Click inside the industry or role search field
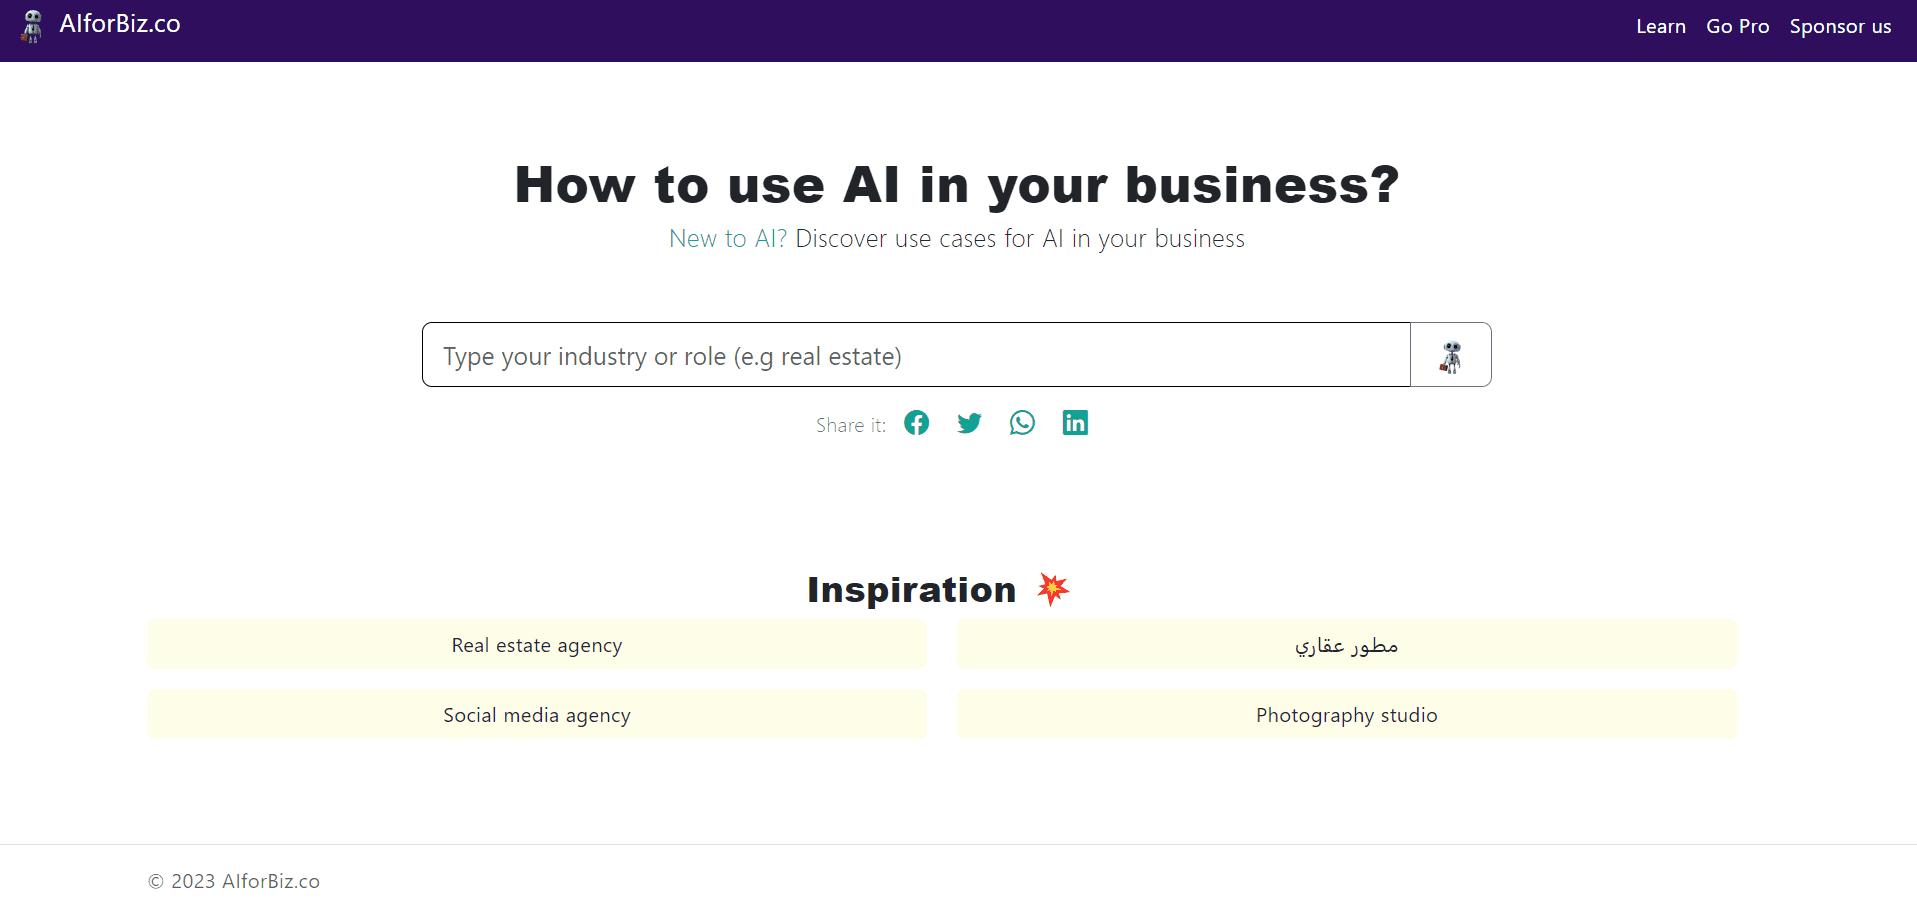The height and width of the screenshot is (917, 1917). 916,355
